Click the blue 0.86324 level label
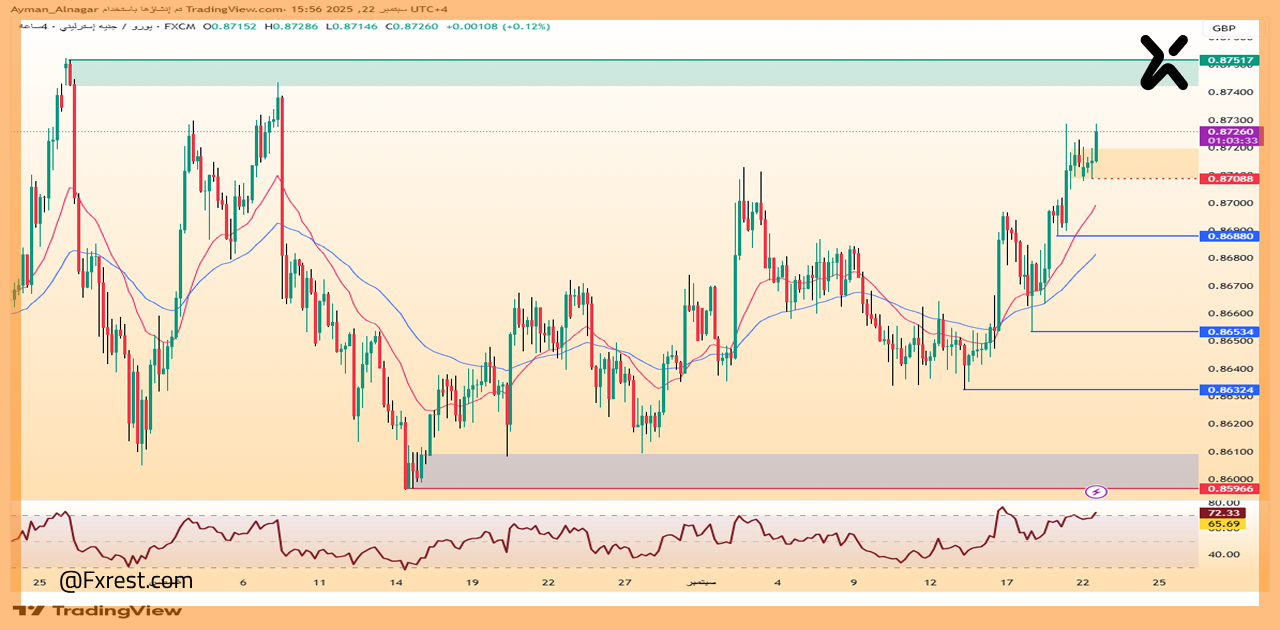The width and height of the screenshot is (1280, 630). pos(1230,389)
